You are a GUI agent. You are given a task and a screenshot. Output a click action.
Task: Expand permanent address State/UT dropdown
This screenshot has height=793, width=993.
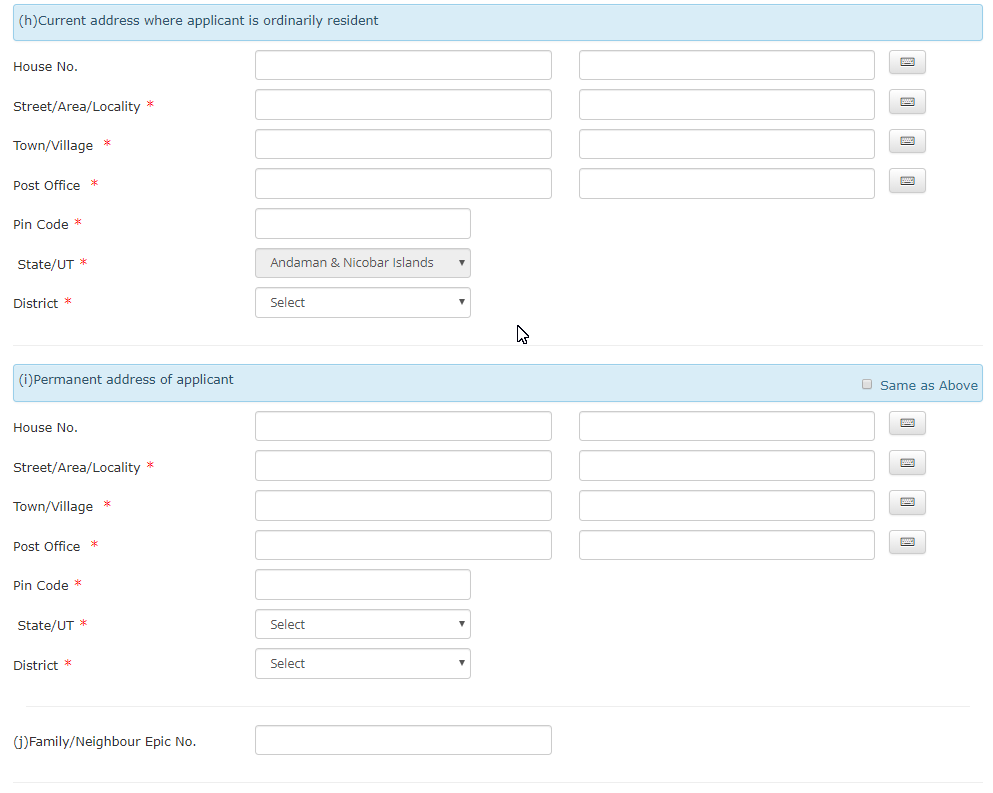click(x=363, y=625)
